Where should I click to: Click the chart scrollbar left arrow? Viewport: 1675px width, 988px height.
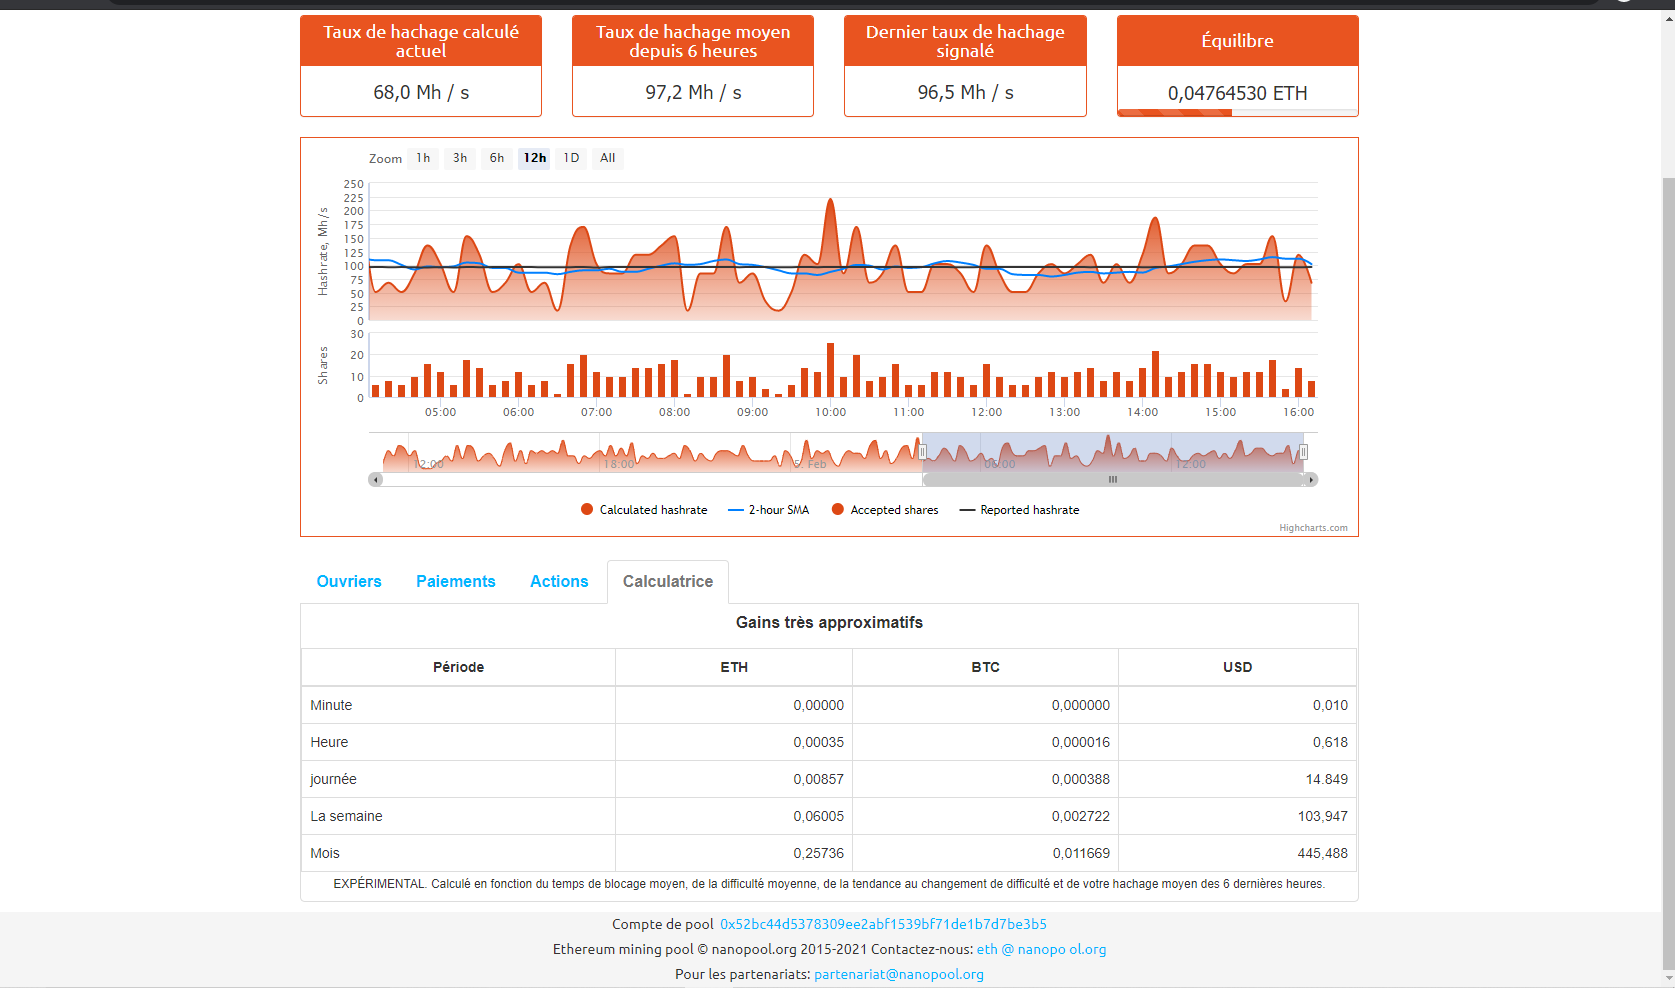click(376, 480)
